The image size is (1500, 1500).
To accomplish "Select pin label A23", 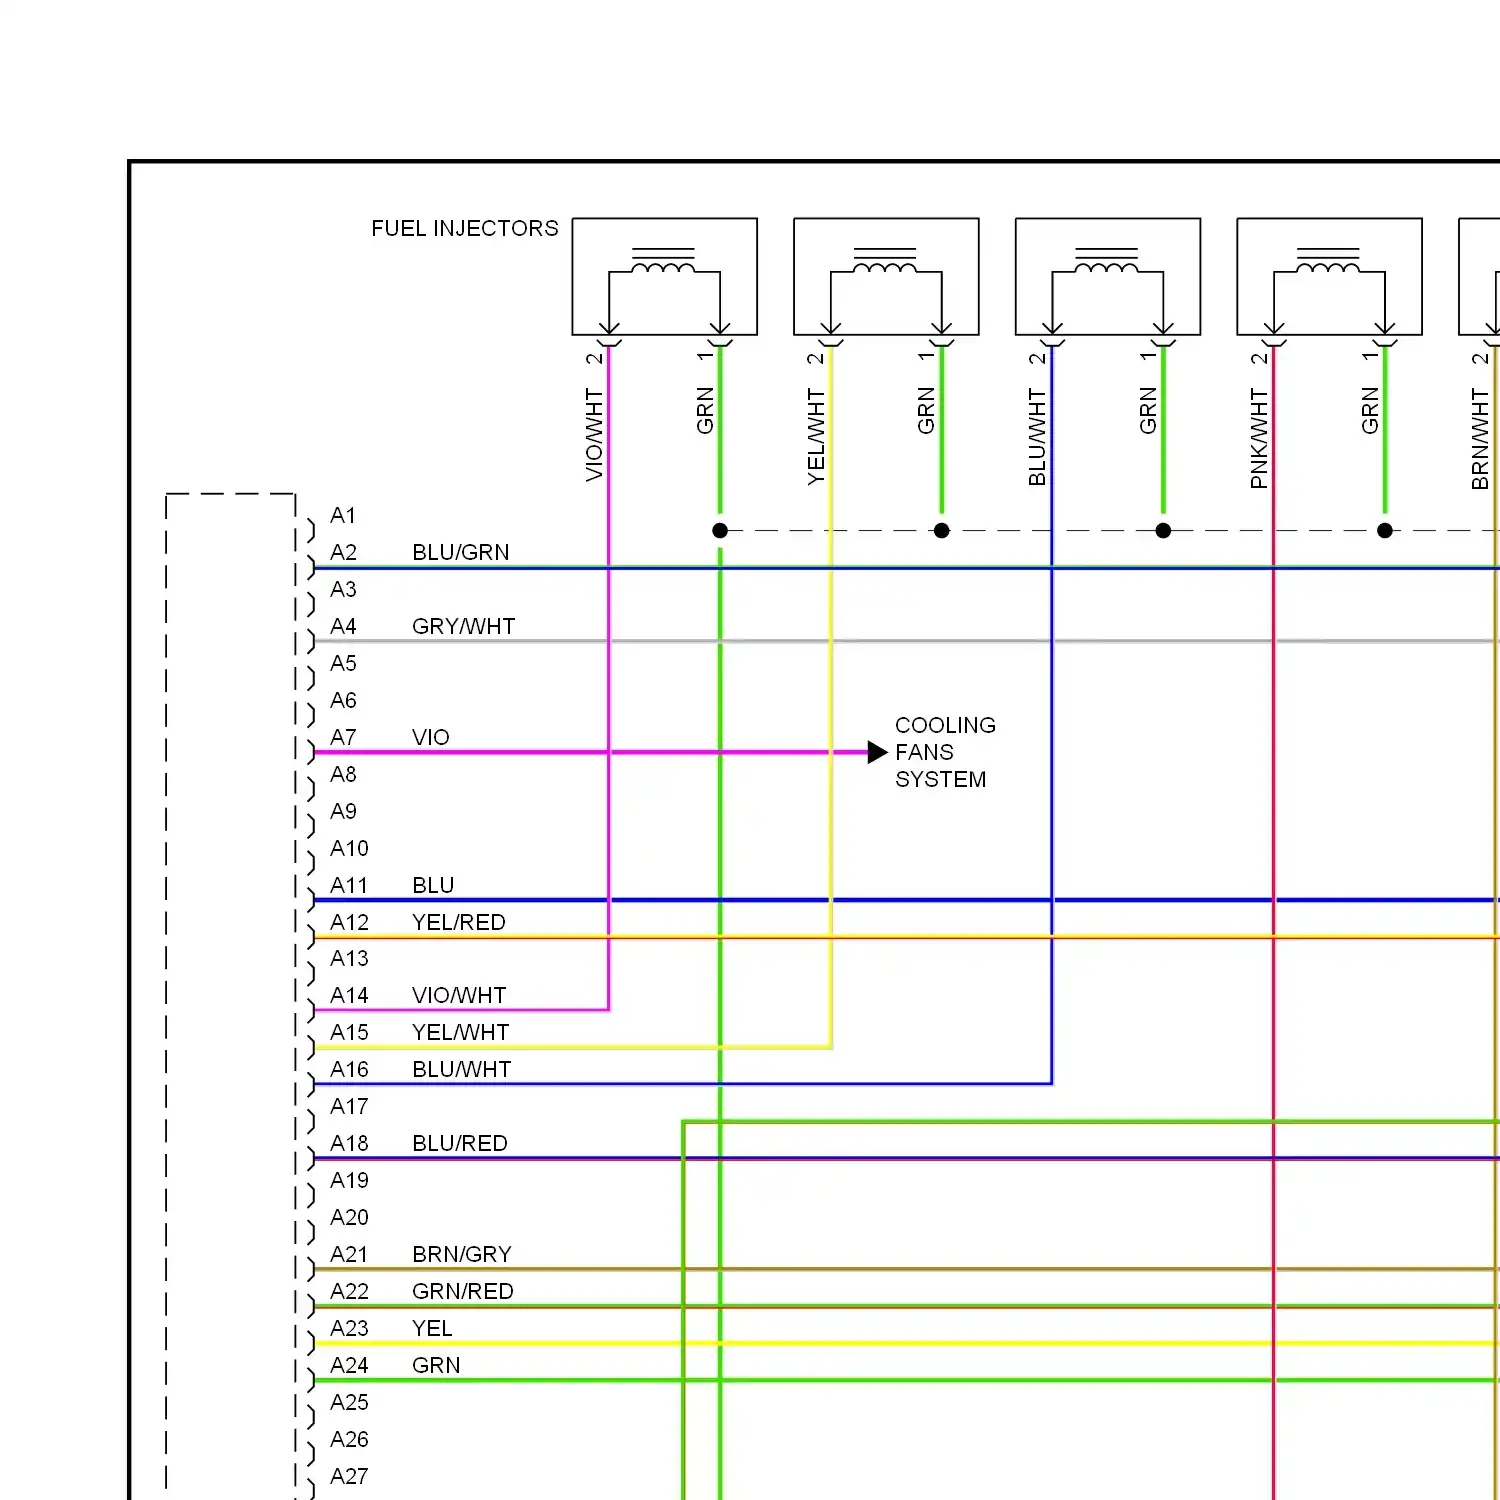I will 349,1329.
